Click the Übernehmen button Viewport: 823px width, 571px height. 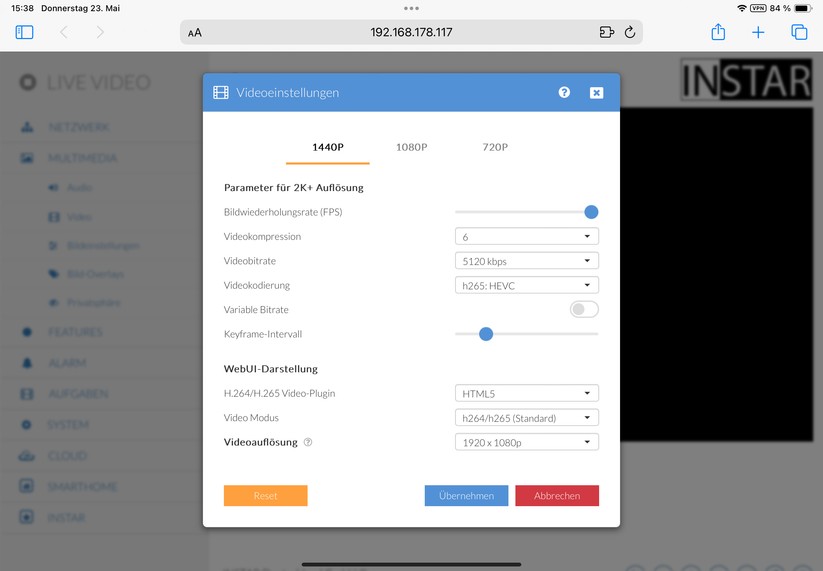tap(466, 495)
